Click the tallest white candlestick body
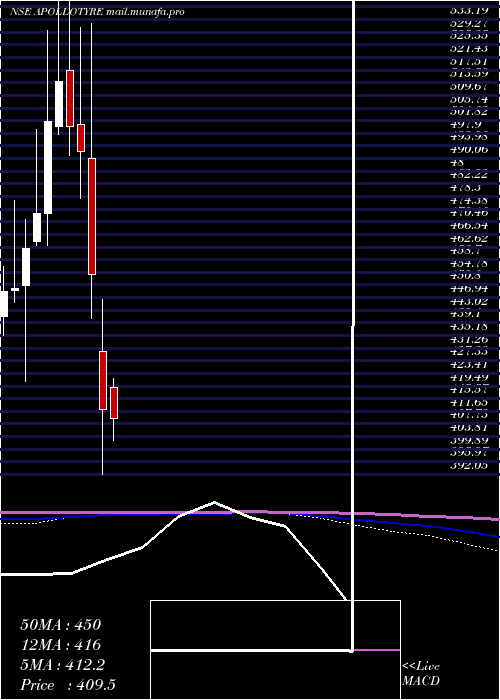Image resolution: width=500 pixels, height=700 pixels. (48, 167)
